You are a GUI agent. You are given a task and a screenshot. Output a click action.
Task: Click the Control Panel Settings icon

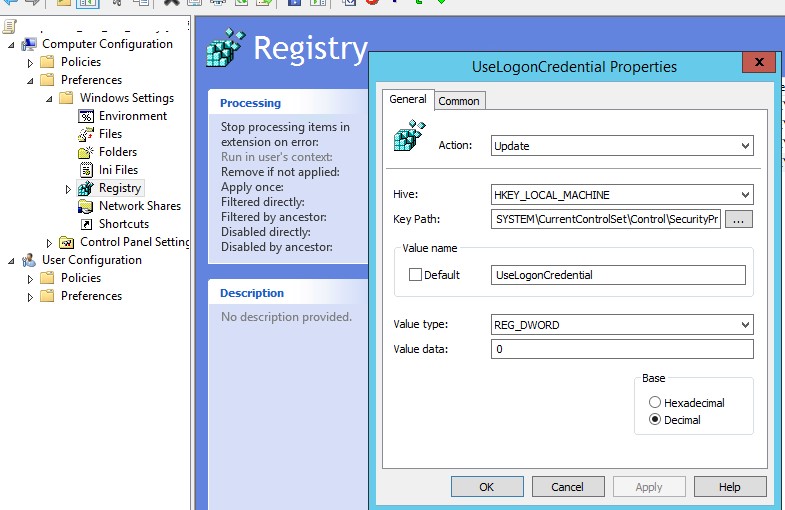pos(67,242)
